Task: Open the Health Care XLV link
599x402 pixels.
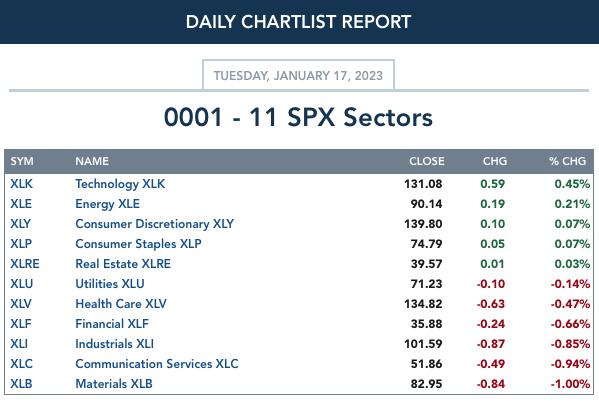Action: [x=121, y=304]
